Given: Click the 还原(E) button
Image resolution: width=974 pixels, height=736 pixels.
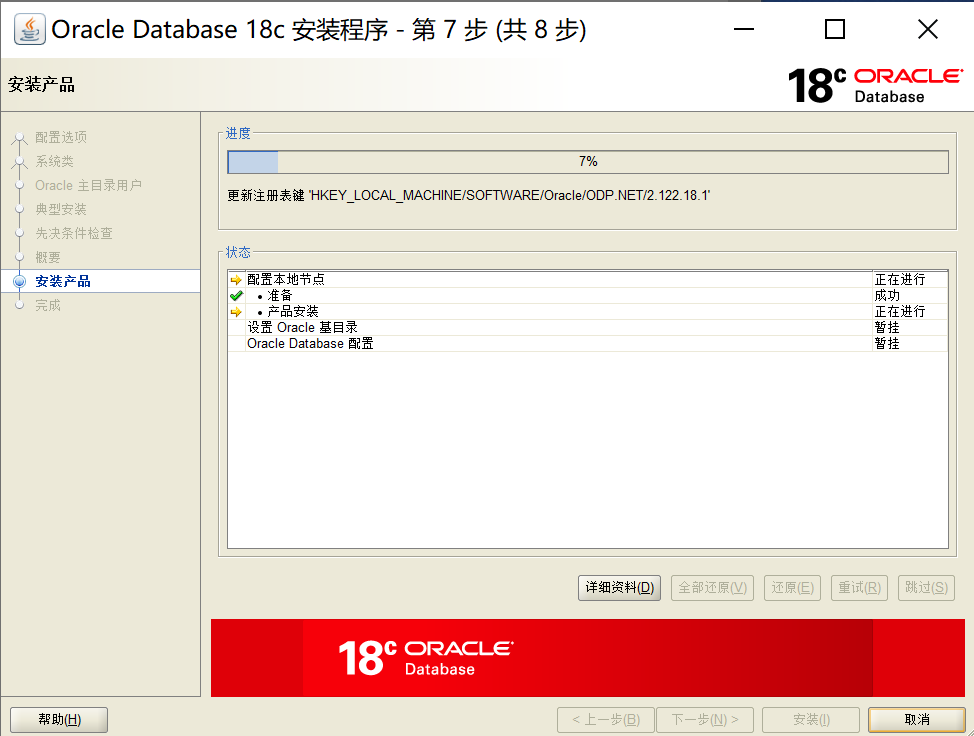Looking at the screenshot, I should [x=792, y=588].
